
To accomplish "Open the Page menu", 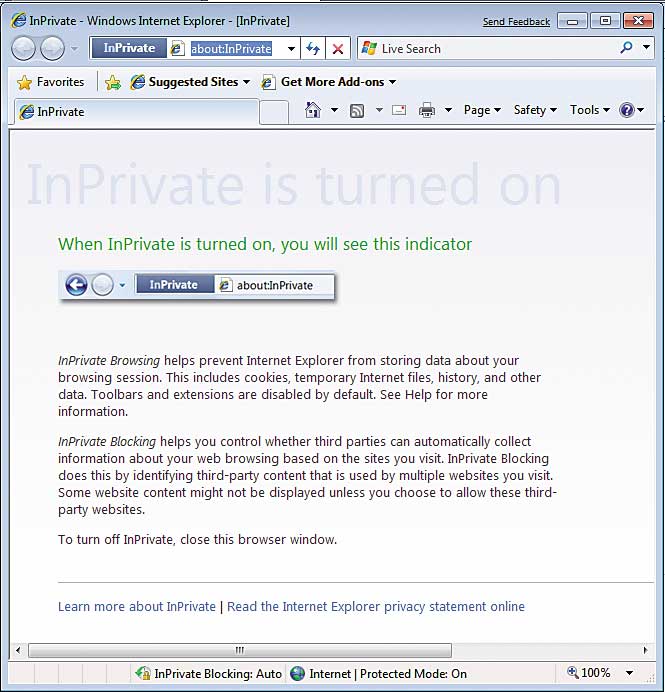I will pos(482,110).
